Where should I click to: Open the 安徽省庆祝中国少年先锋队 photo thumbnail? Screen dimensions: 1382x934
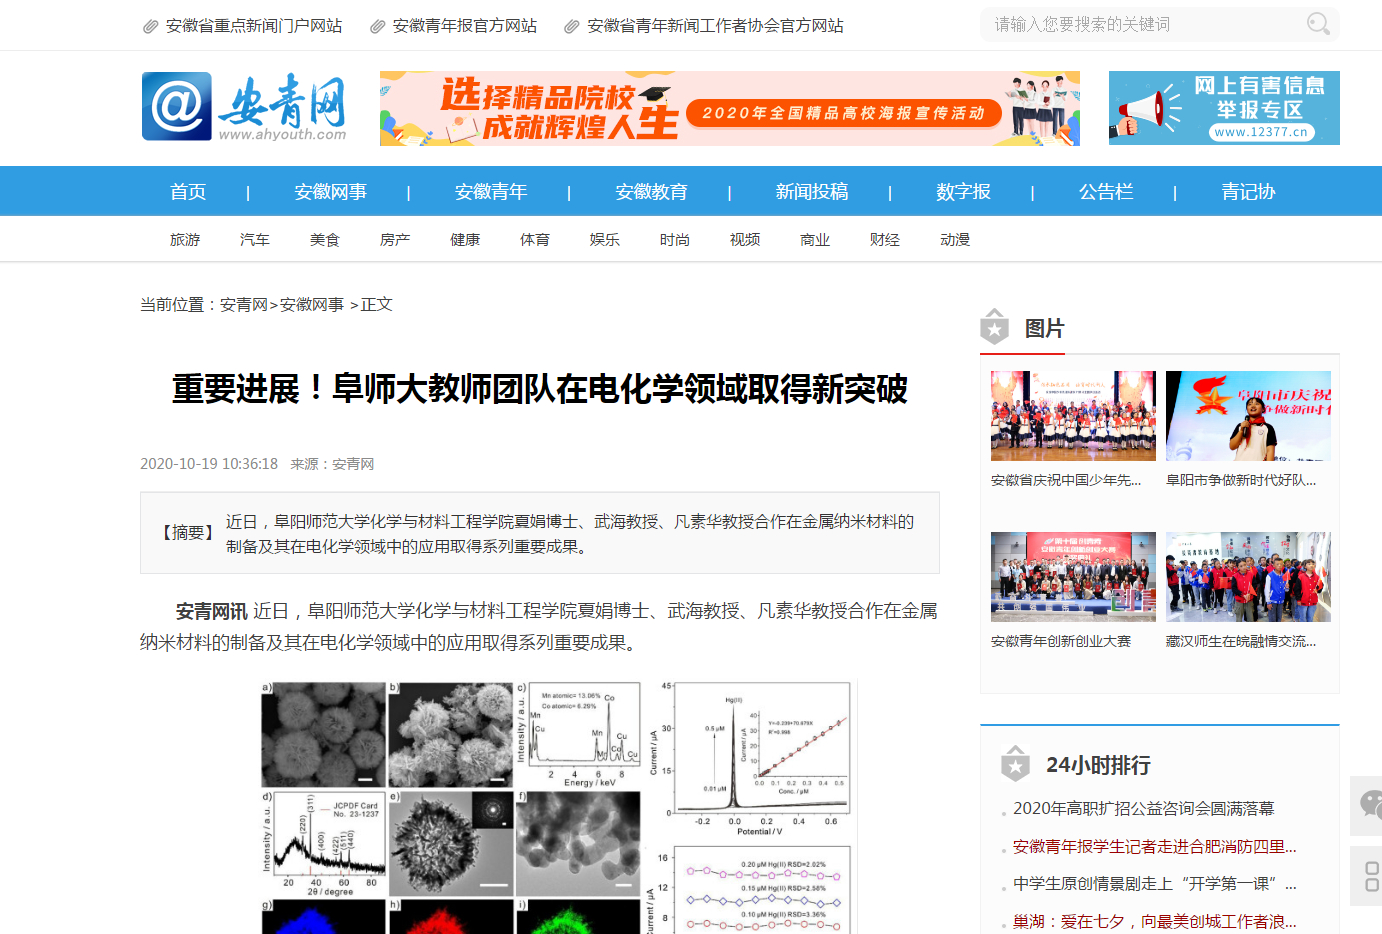pyautogui.click(x=1072, y=416)
